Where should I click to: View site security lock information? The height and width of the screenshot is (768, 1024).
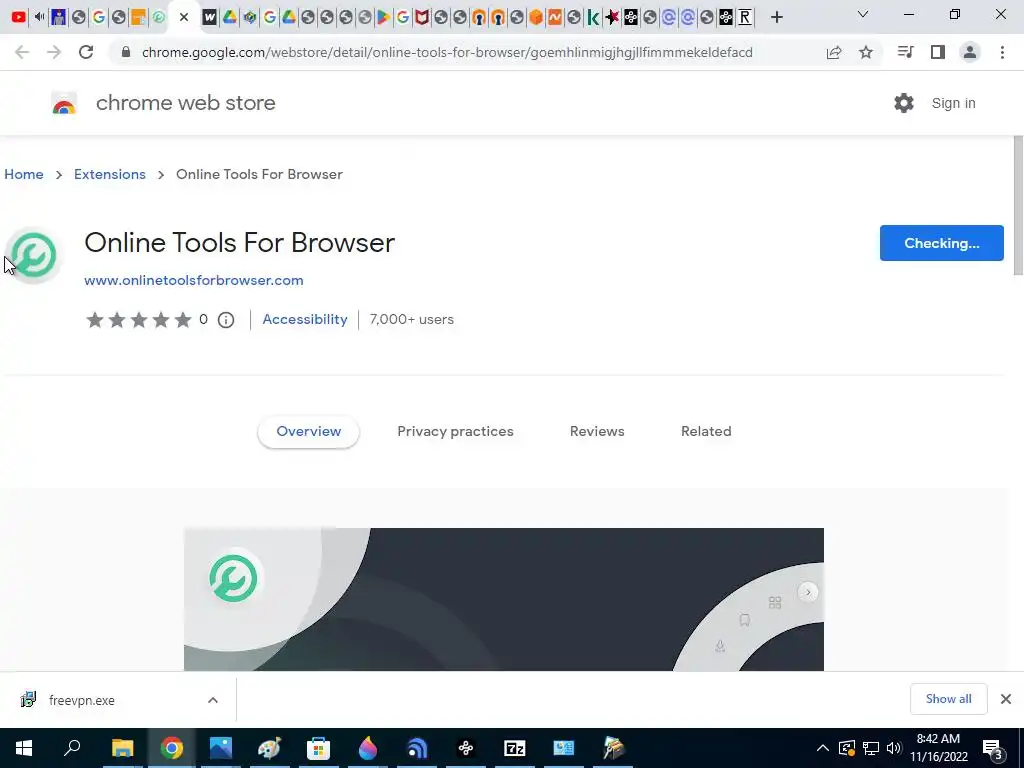tap(126, 52)
